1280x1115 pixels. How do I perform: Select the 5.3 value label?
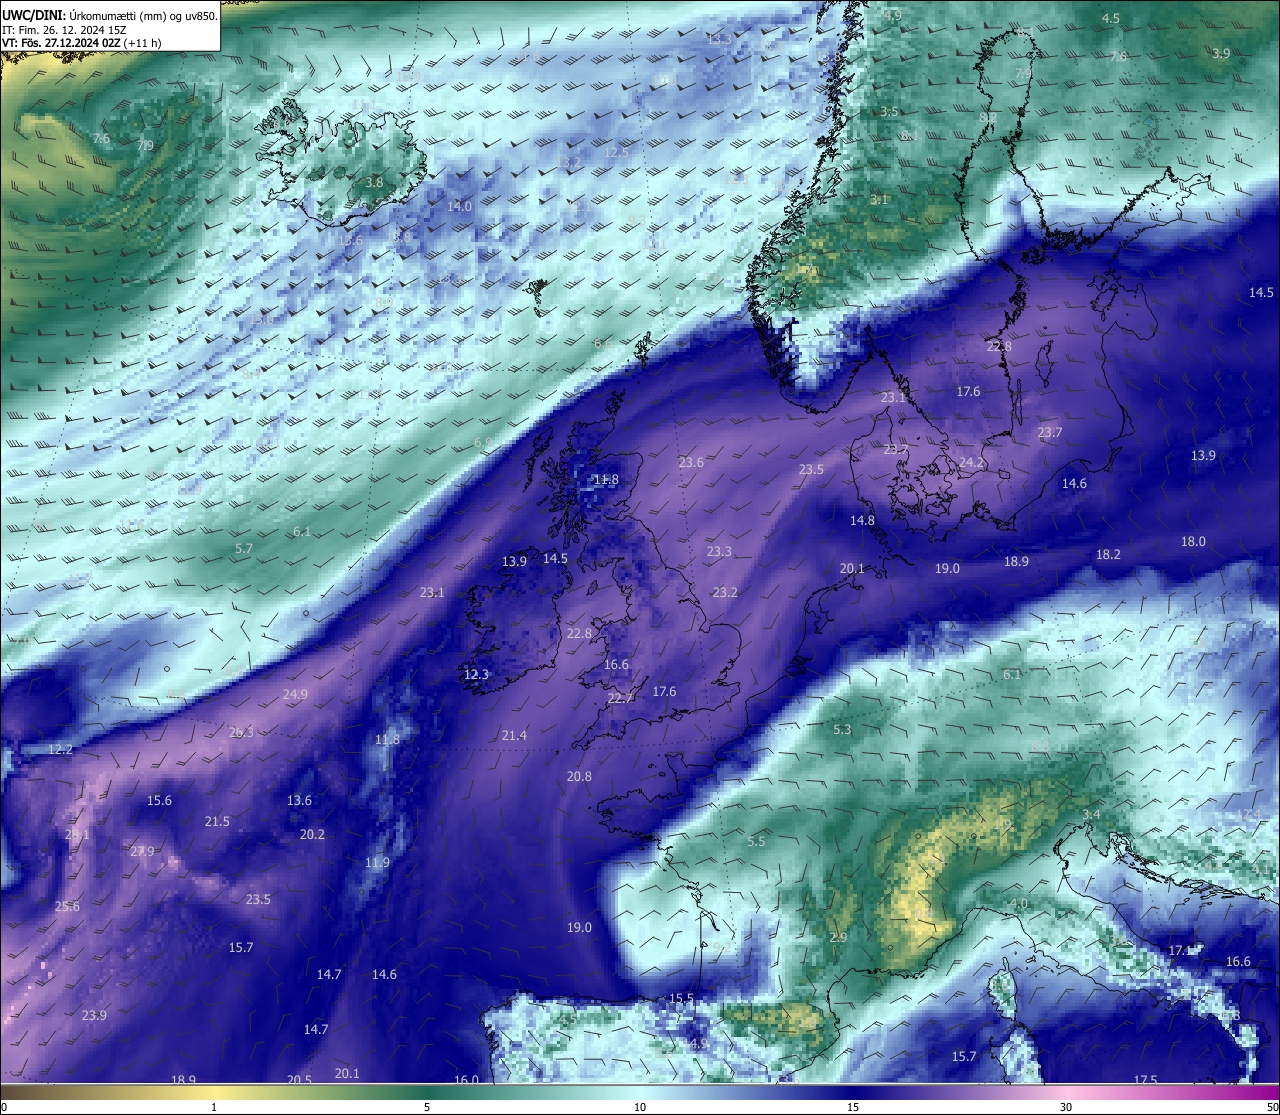point(842,730)
